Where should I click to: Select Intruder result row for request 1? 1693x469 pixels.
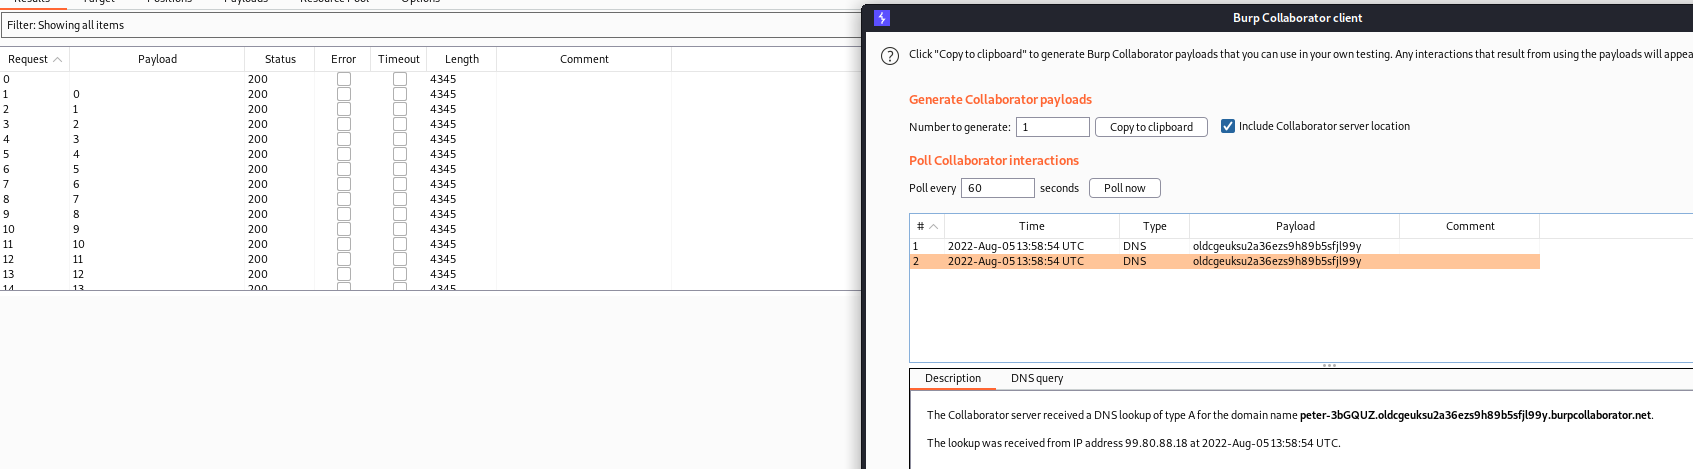pos(430,94)
